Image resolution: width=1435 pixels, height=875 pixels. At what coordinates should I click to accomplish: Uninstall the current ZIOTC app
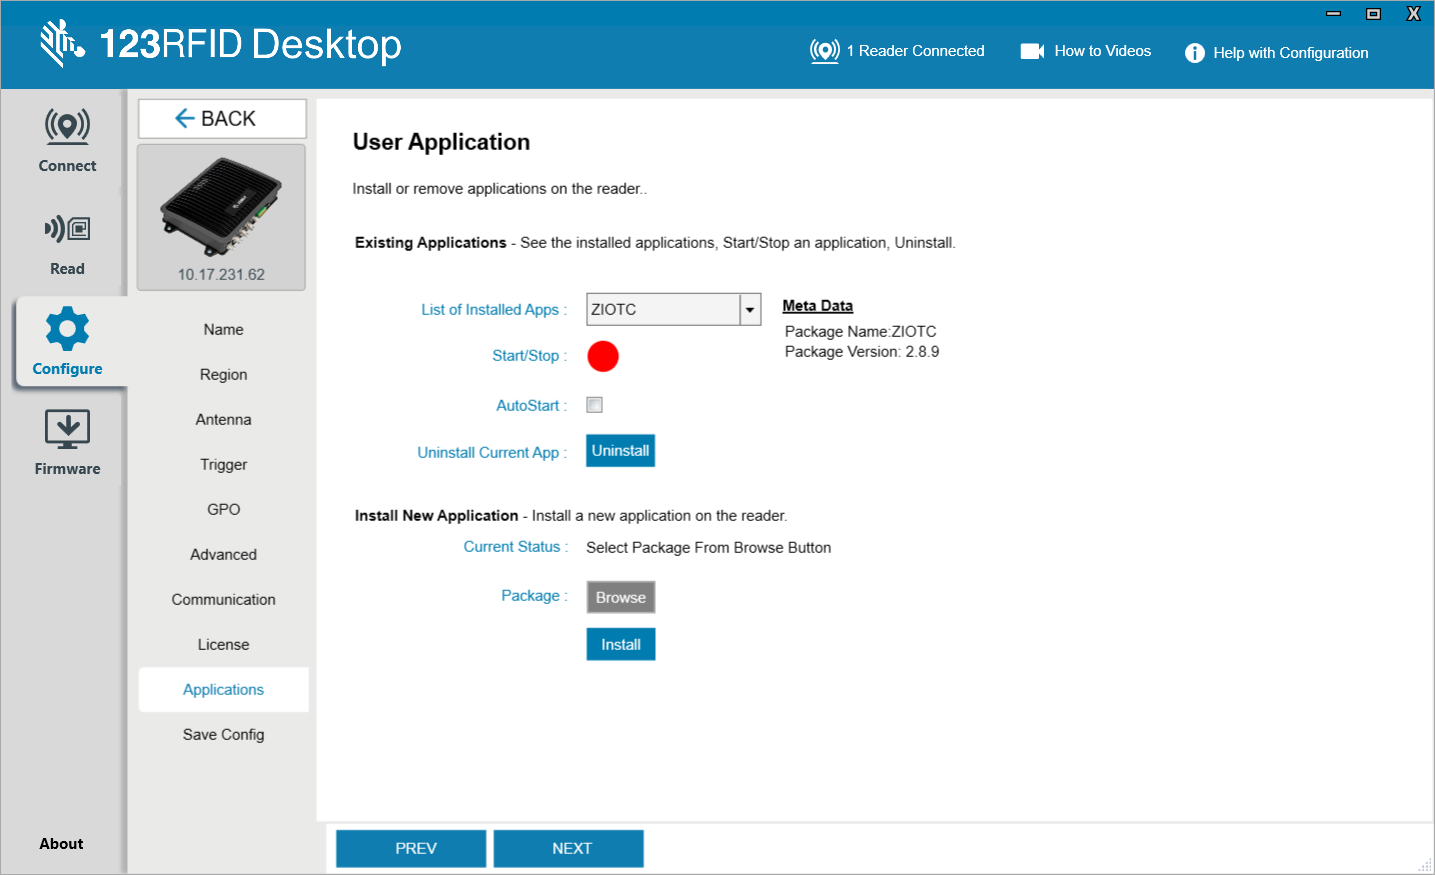pos(620,450)
